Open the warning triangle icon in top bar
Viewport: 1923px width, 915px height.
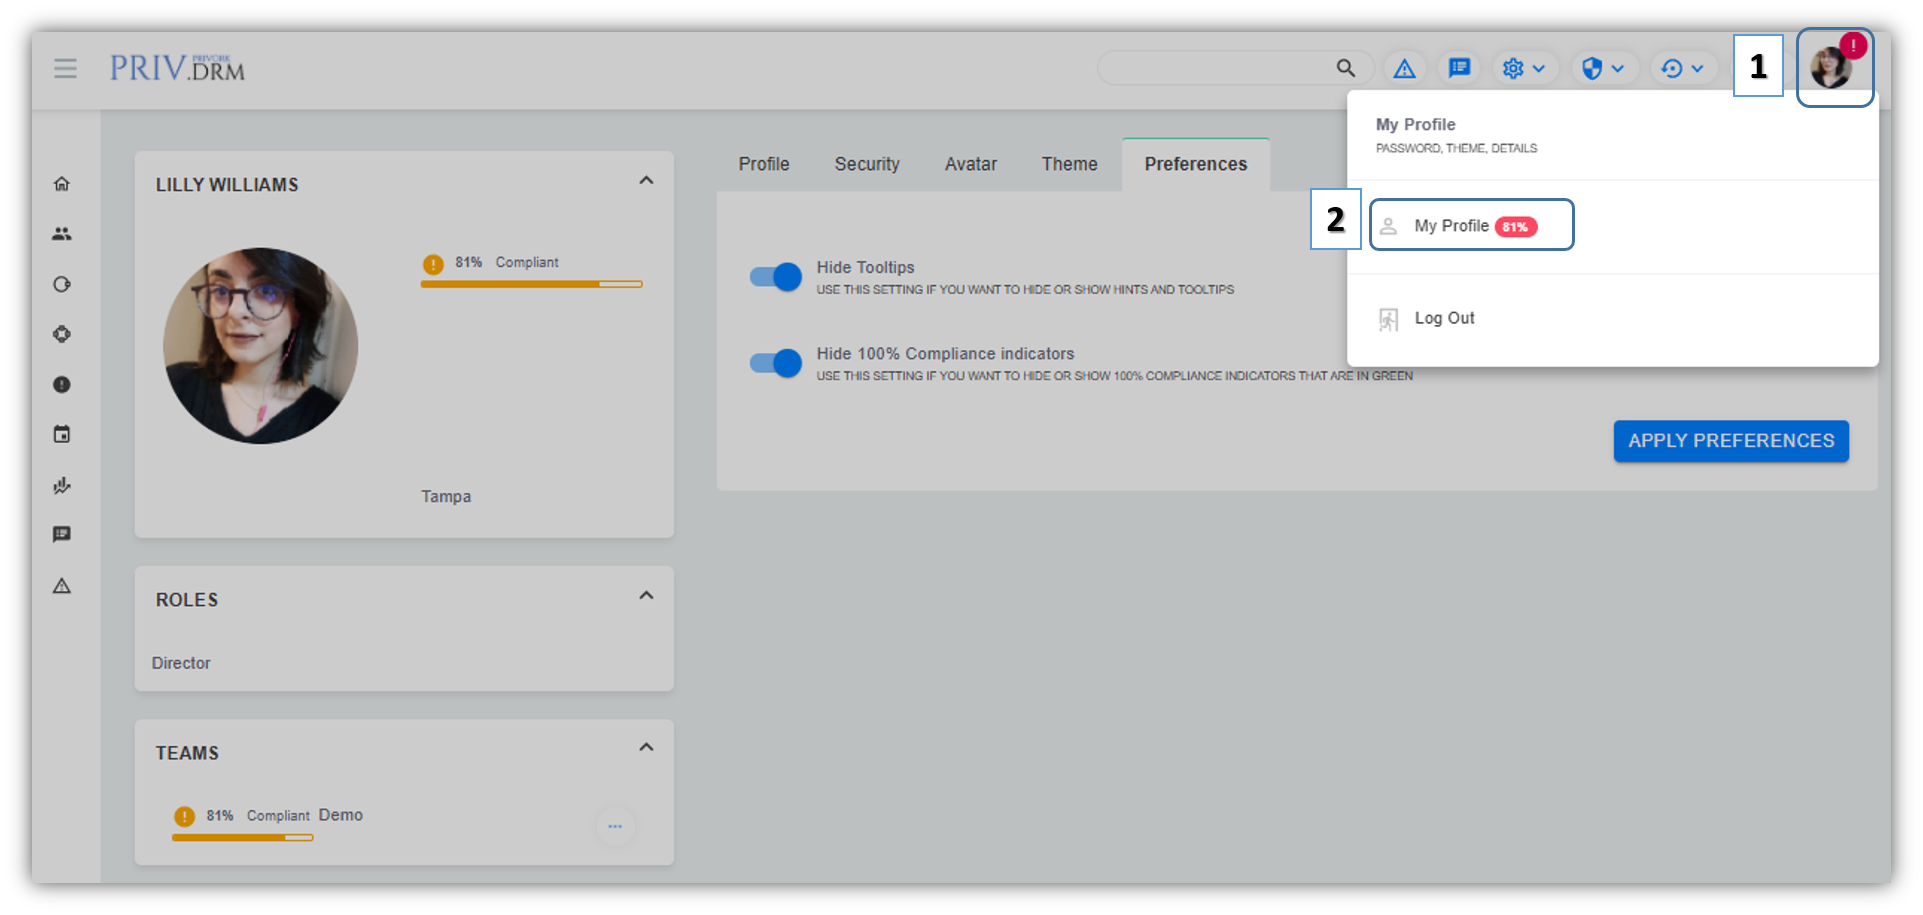click(1404, 68)
